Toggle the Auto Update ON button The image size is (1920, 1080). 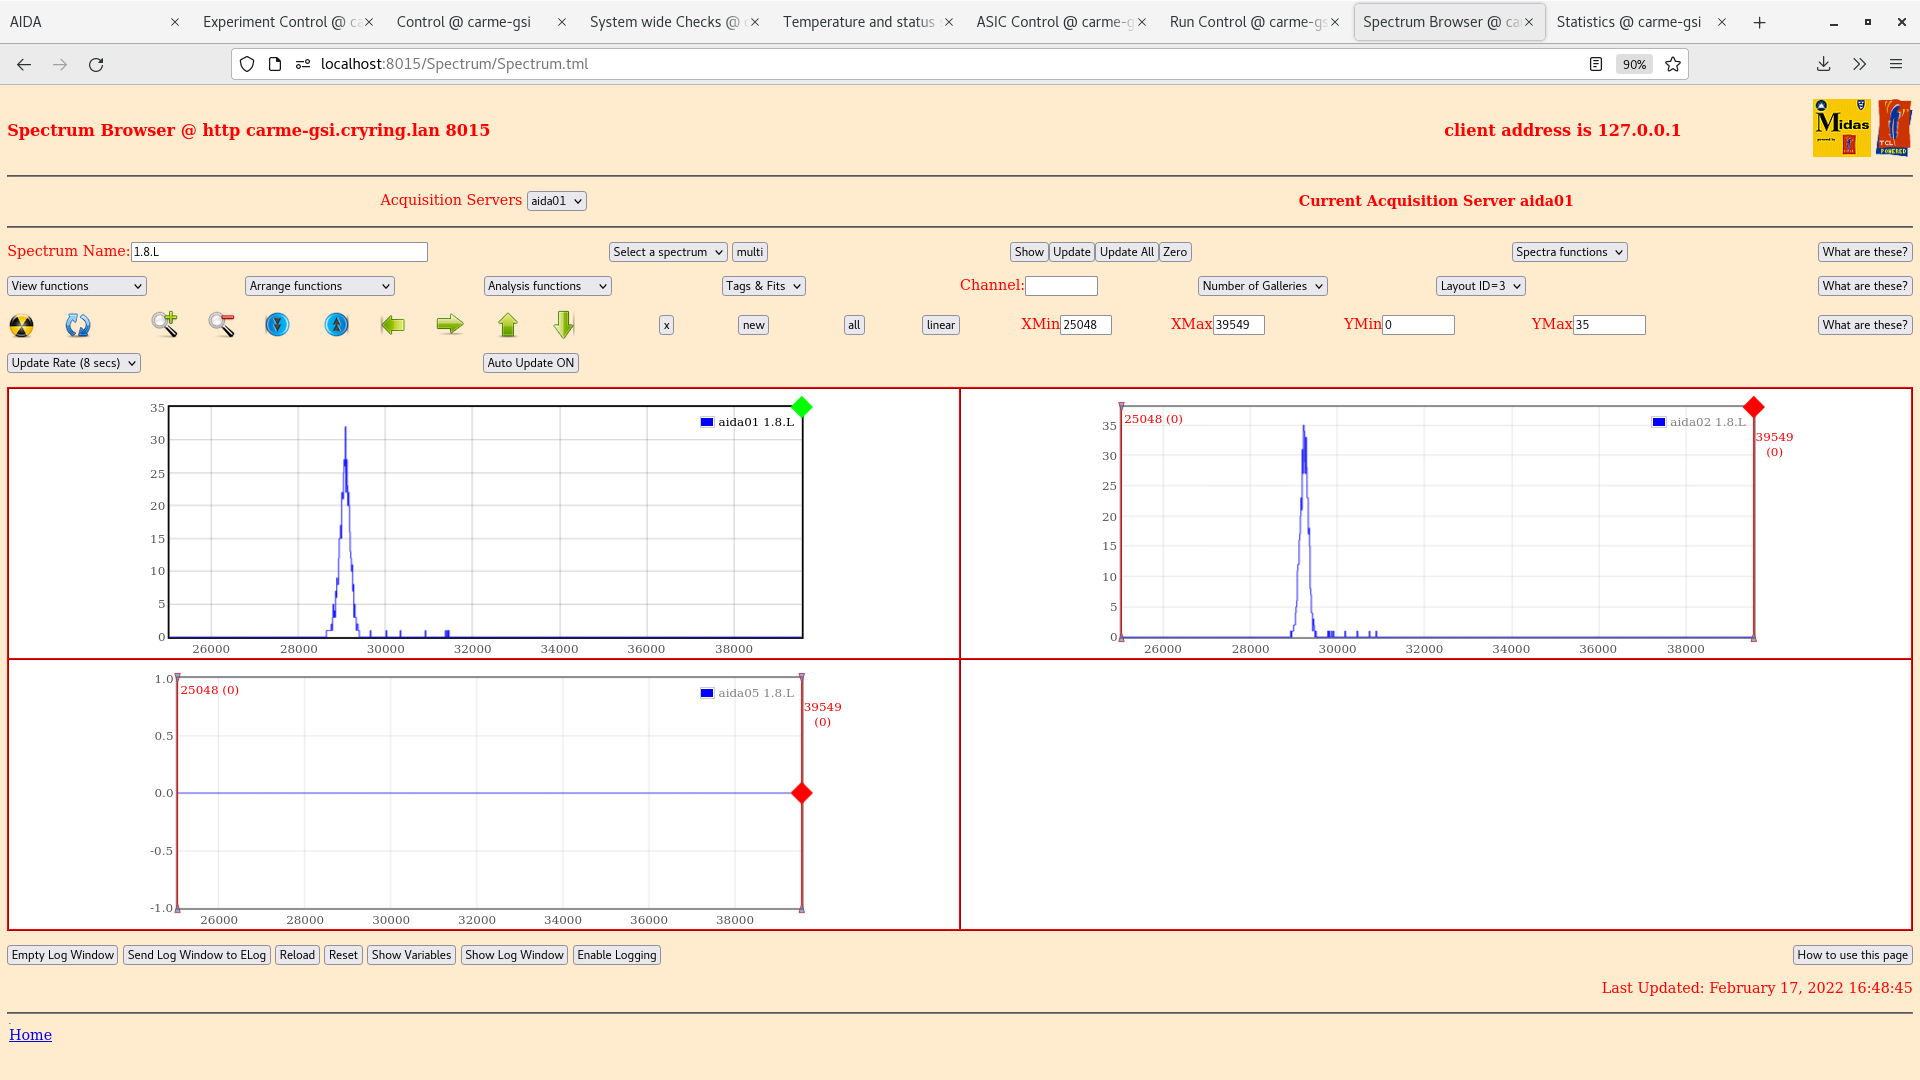point(531,363)
